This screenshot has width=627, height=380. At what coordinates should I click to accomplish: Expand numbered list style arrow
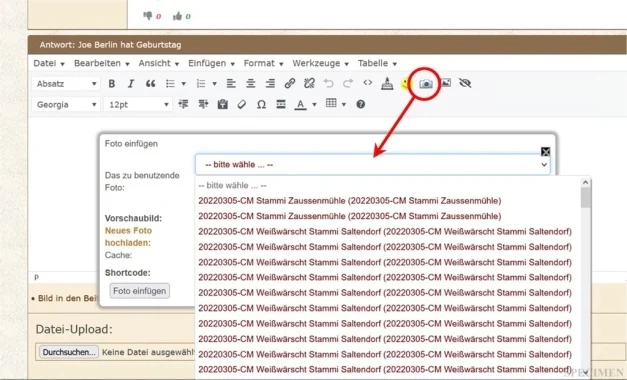(x=214, y=84)
